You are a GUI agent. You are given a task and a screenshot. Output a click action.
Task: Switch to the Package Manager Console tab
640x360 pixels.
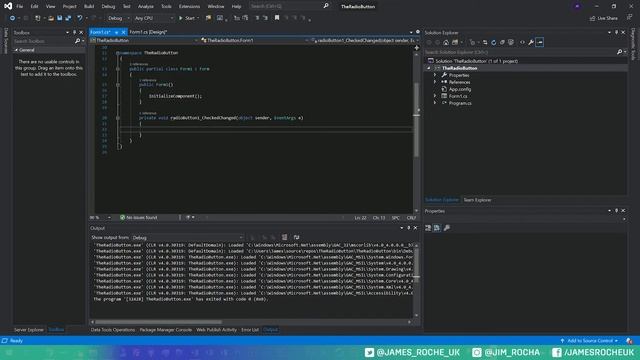tap(165, 330)
